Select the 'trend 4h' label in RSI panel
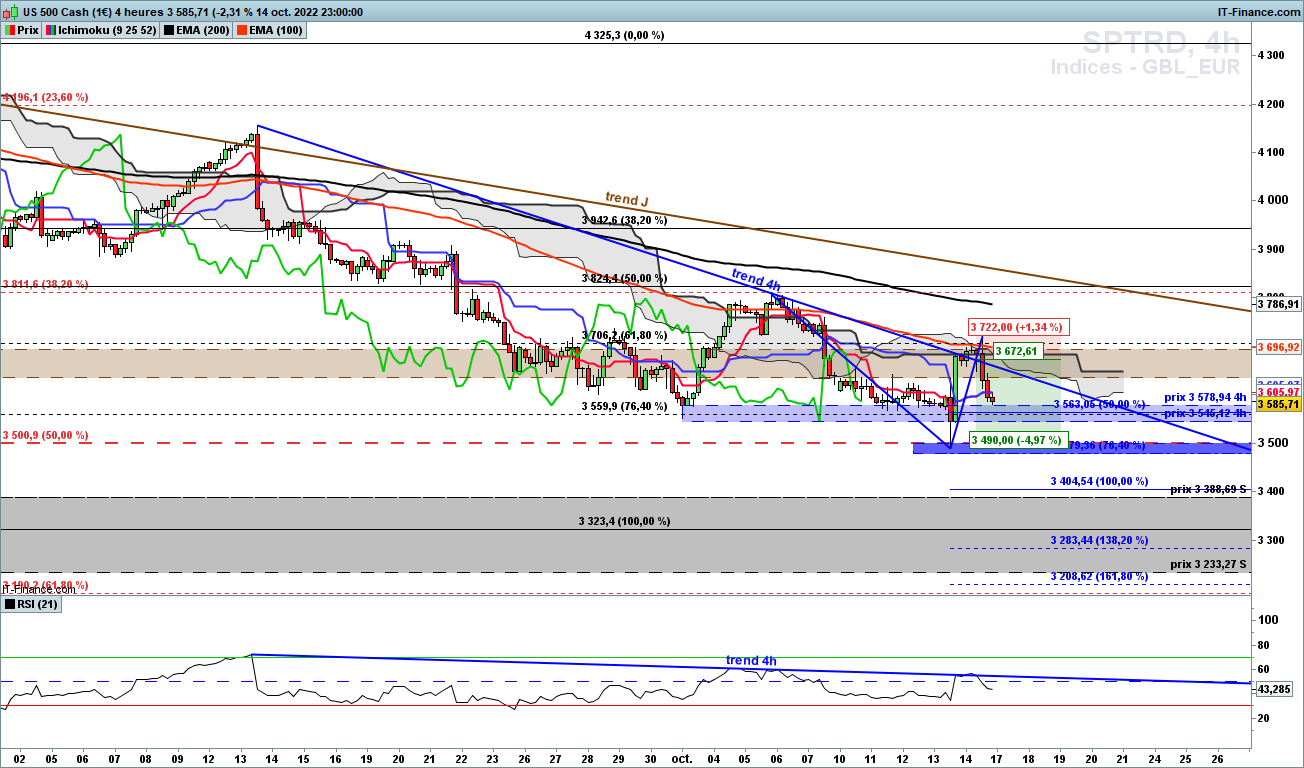The height and width of the screenshot is (768, 1304). coord(751,661)
